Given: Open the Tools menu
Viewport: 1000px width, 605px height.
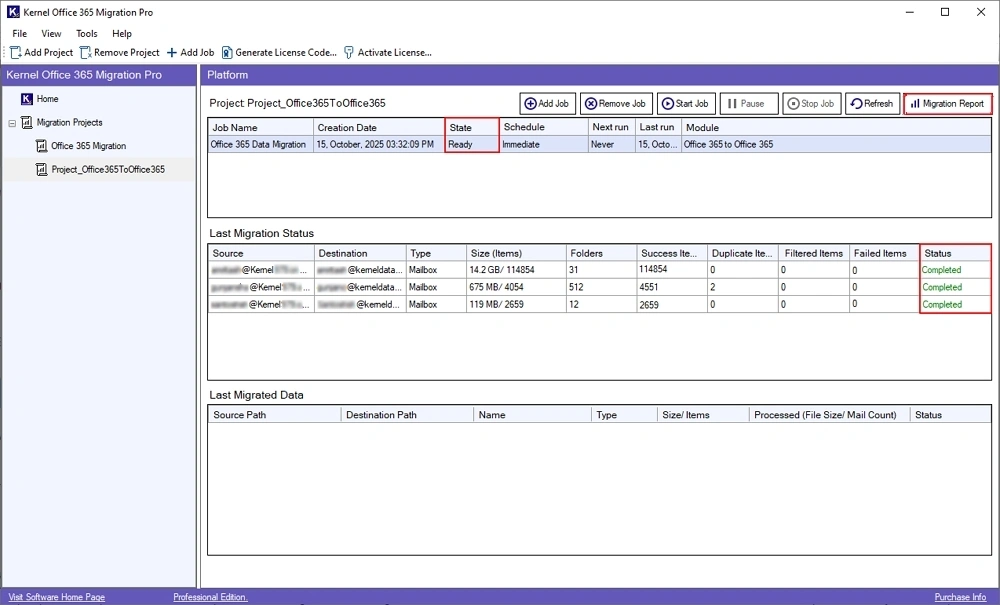Looking at the screenshot, I should (87, 34).
